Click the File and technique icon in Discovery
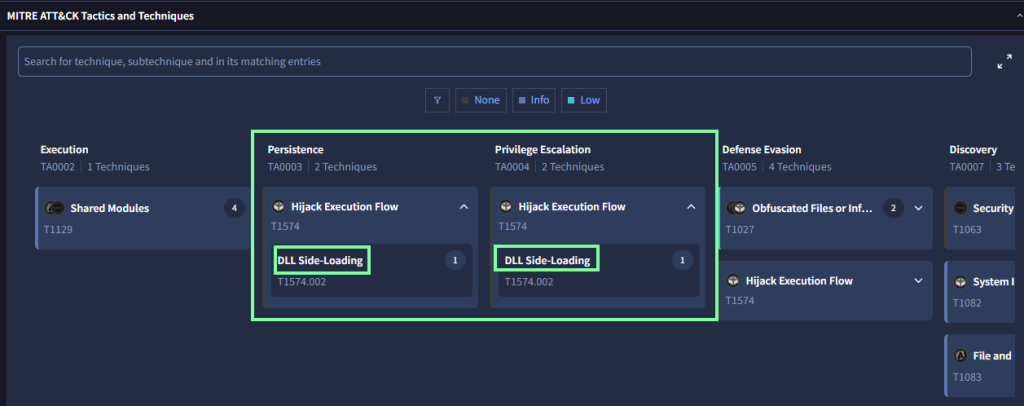This screenshot has width=1024, height=406. point(961,355)
